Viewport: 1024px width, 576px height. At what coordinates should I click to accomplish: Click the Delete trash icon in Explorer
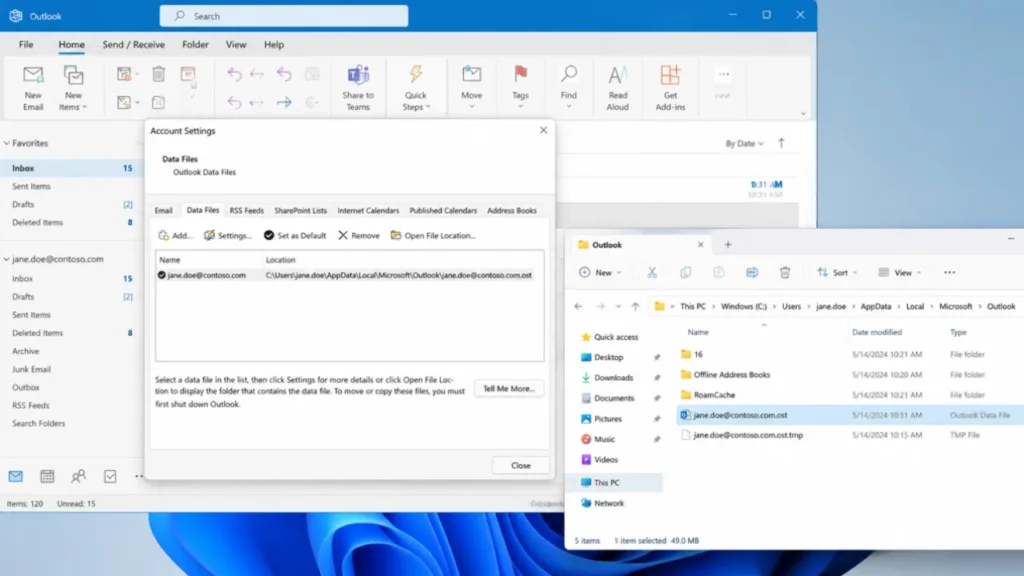point(785,272)
